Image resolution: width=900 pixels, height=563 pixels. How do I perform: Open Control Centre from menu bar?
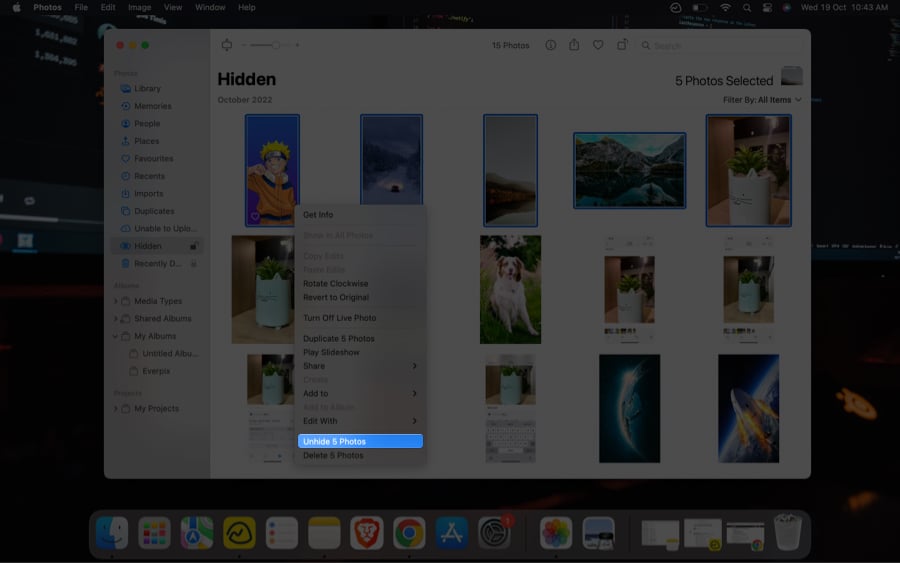click(x=767, y=7)
